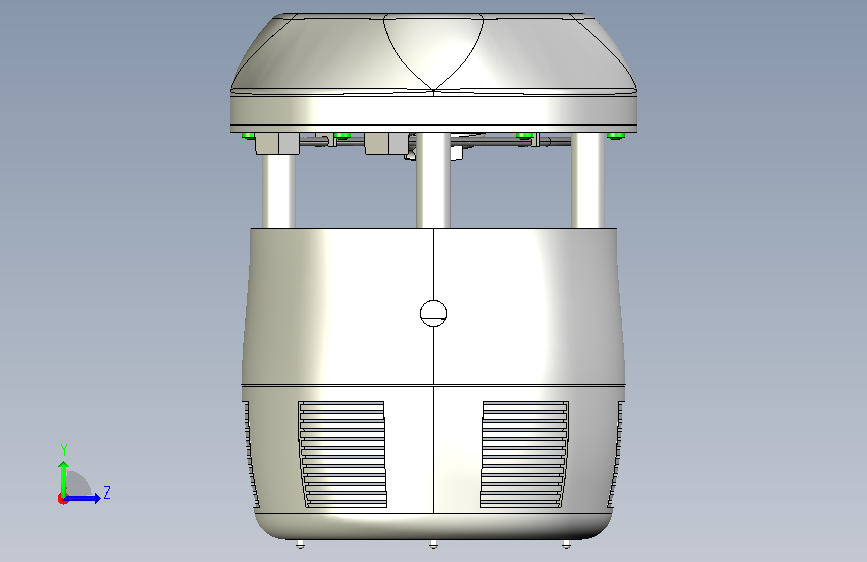Select the left foot at the base bottom
This screenshot has height=562, width=867.
(x=300, y=544)
